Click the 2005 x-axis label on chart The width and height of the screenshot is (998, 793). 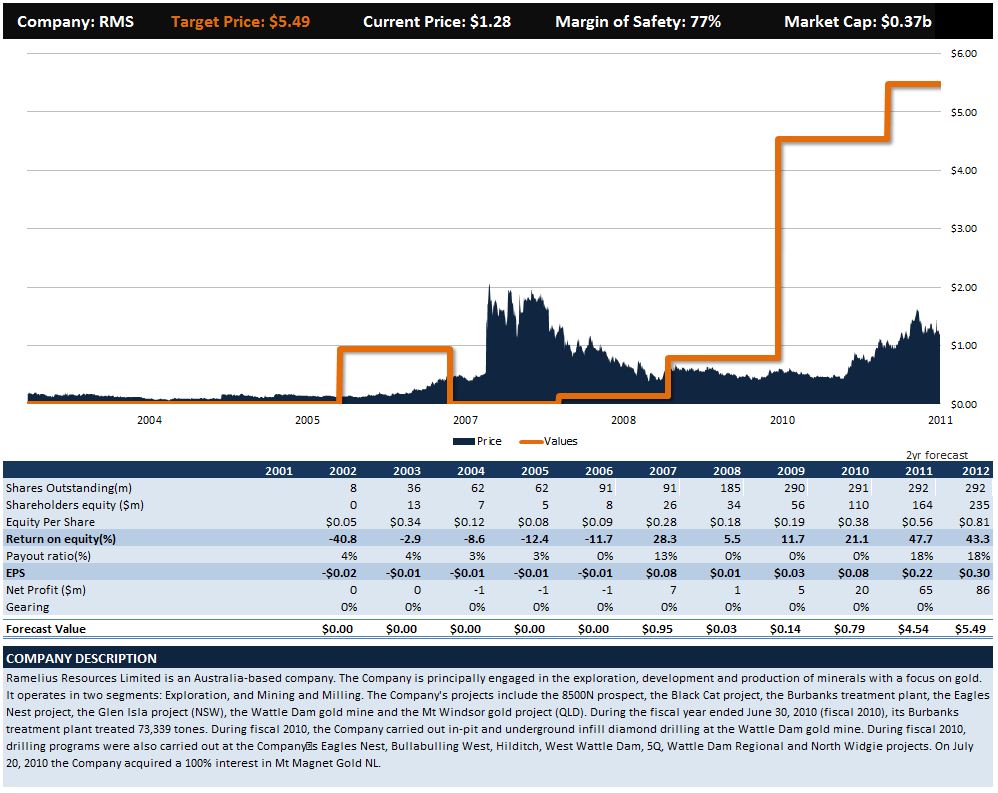307,420
